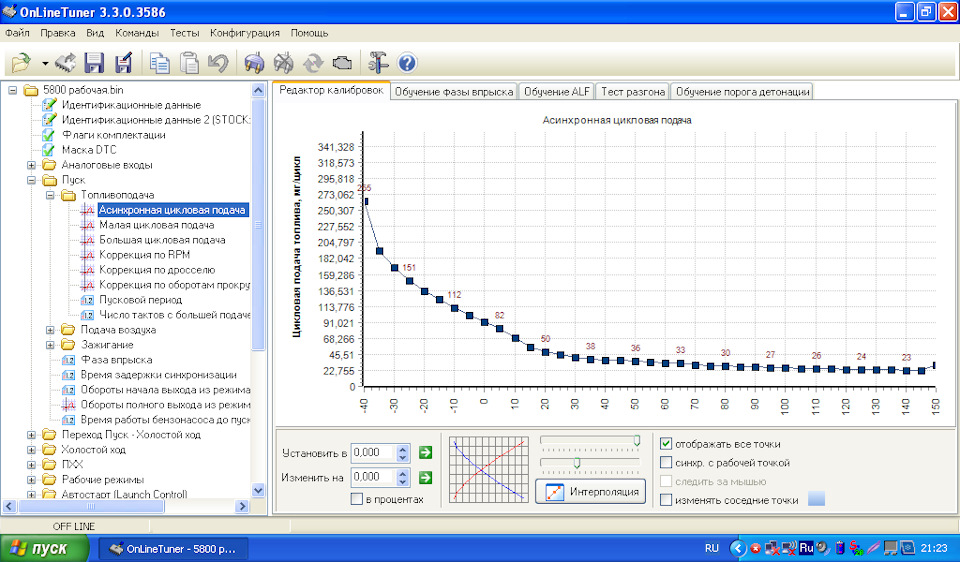
Task: Click the blue plug connect icon
Action: [255, 63]
